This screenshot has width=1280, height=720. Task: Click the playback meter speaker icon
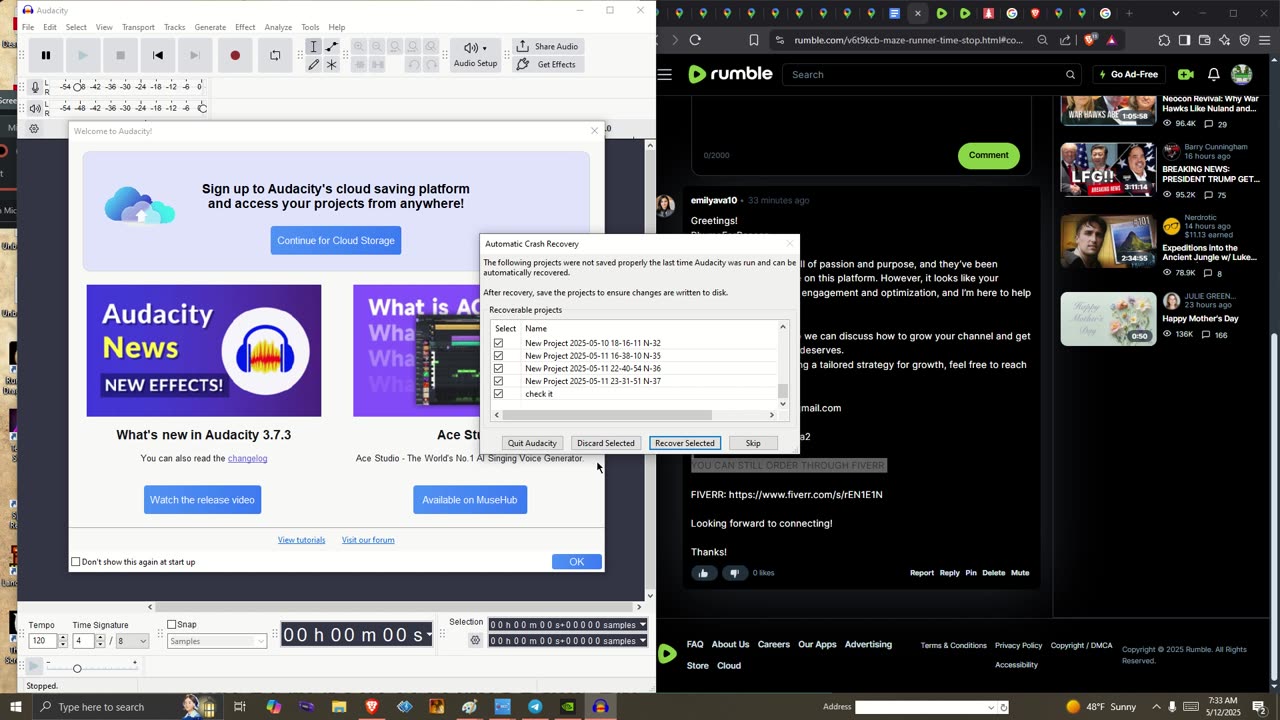click(35, 108)
